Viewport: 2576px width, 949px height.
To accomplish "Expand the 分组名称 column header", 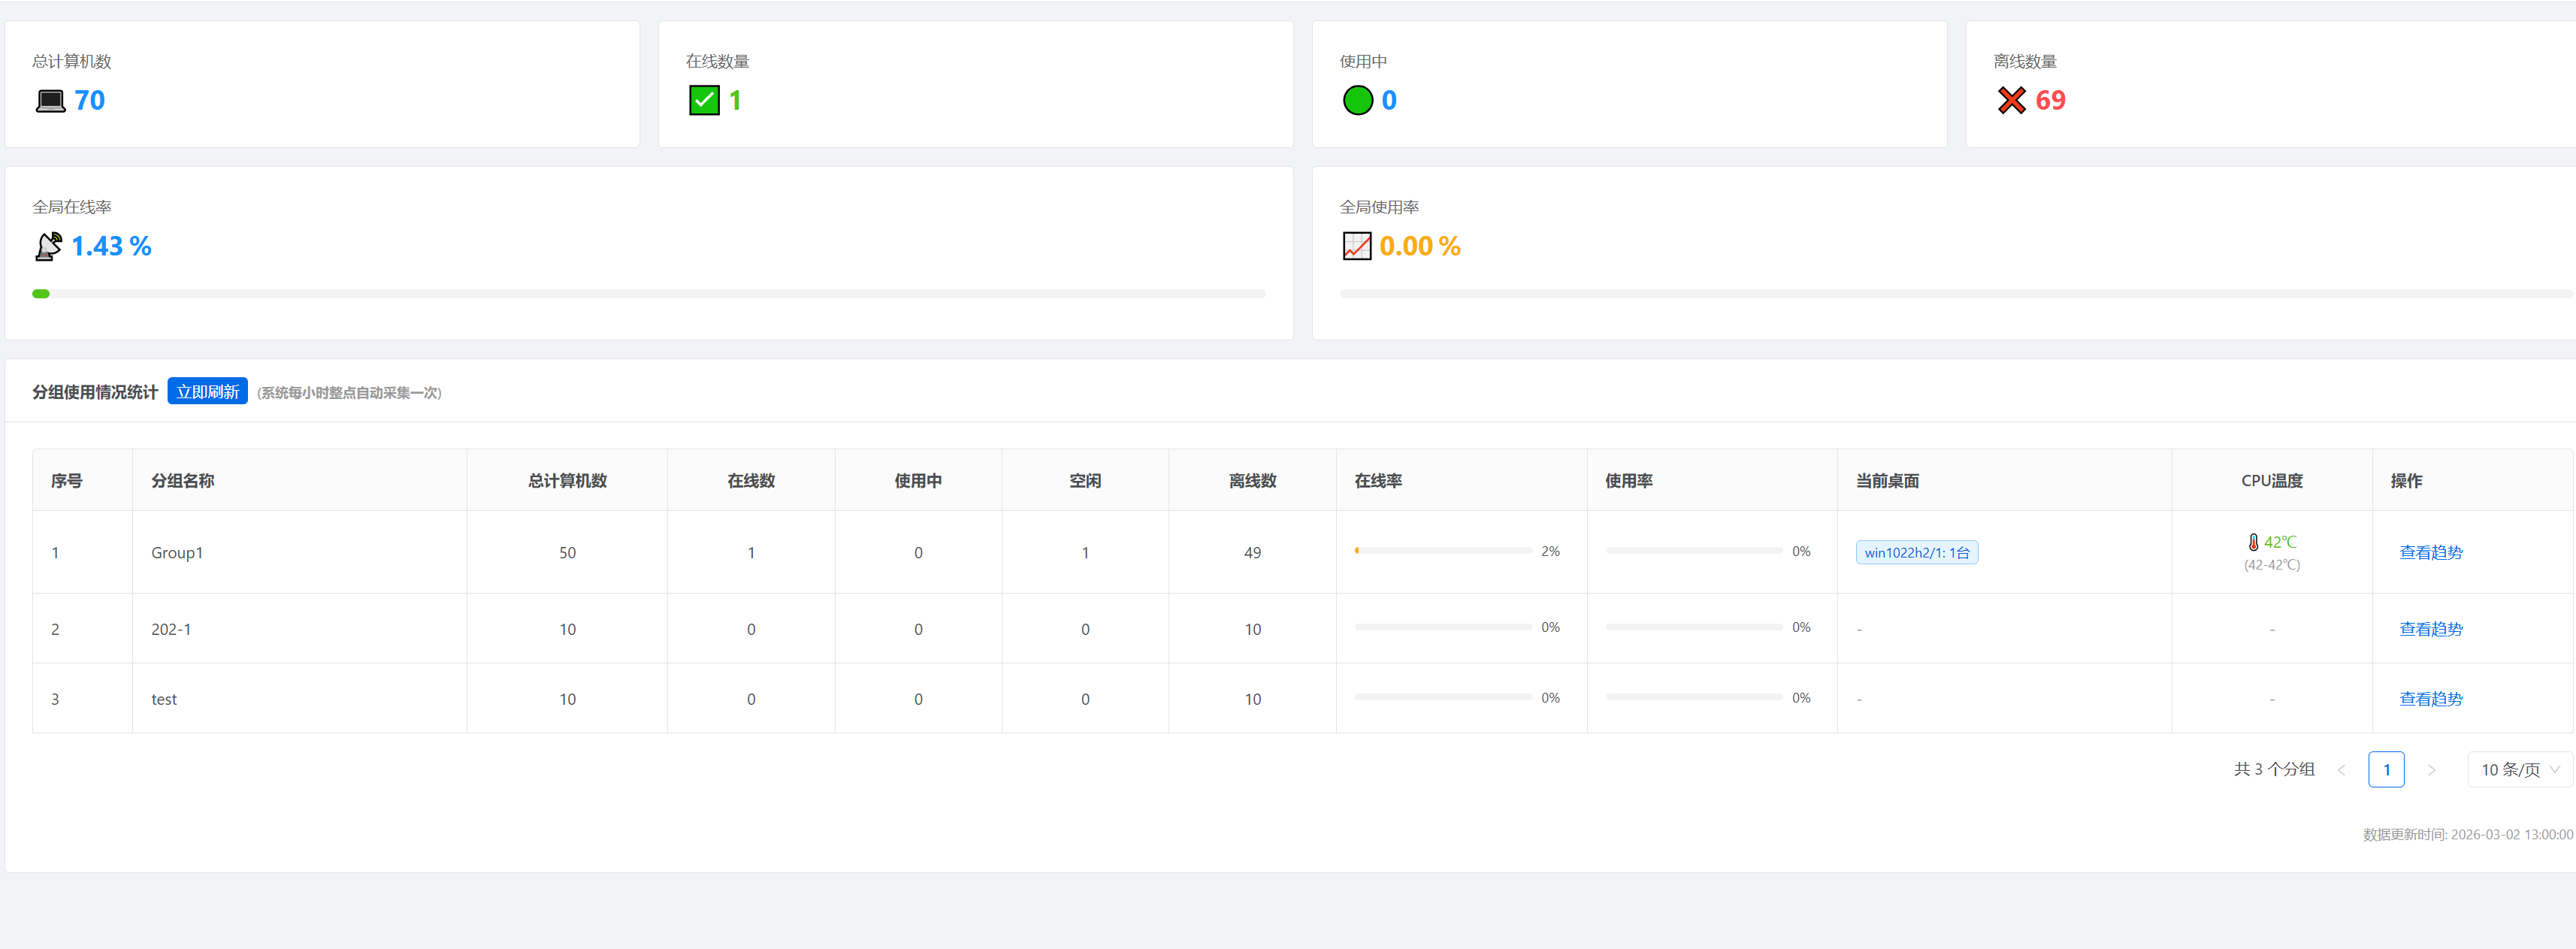I will [x=183, y=480].
